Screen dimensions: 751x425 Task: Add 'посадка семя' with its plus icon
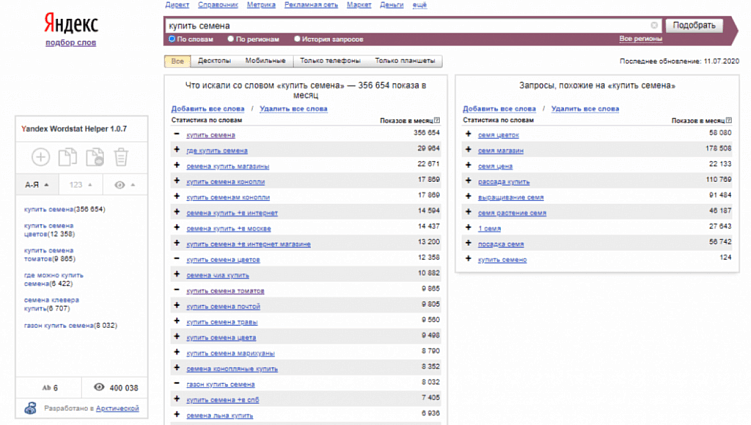click(468, 243)
